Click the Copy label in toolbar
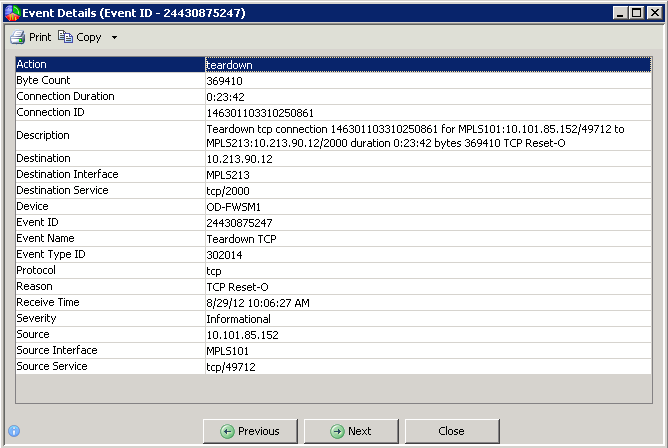Screen dimensions: 668x448 coord(89,37)
